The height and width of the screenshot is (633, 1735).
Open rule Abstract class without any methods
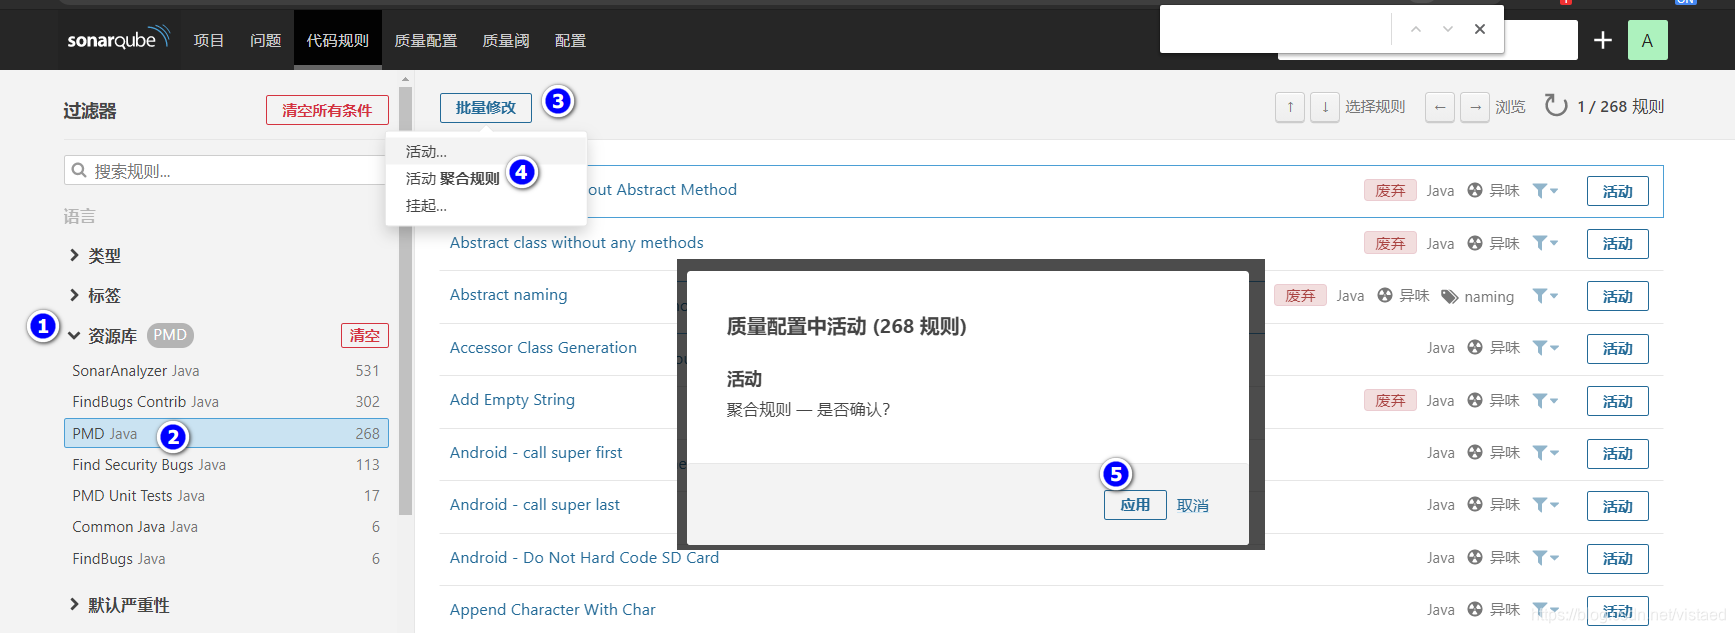pos(577,243)
